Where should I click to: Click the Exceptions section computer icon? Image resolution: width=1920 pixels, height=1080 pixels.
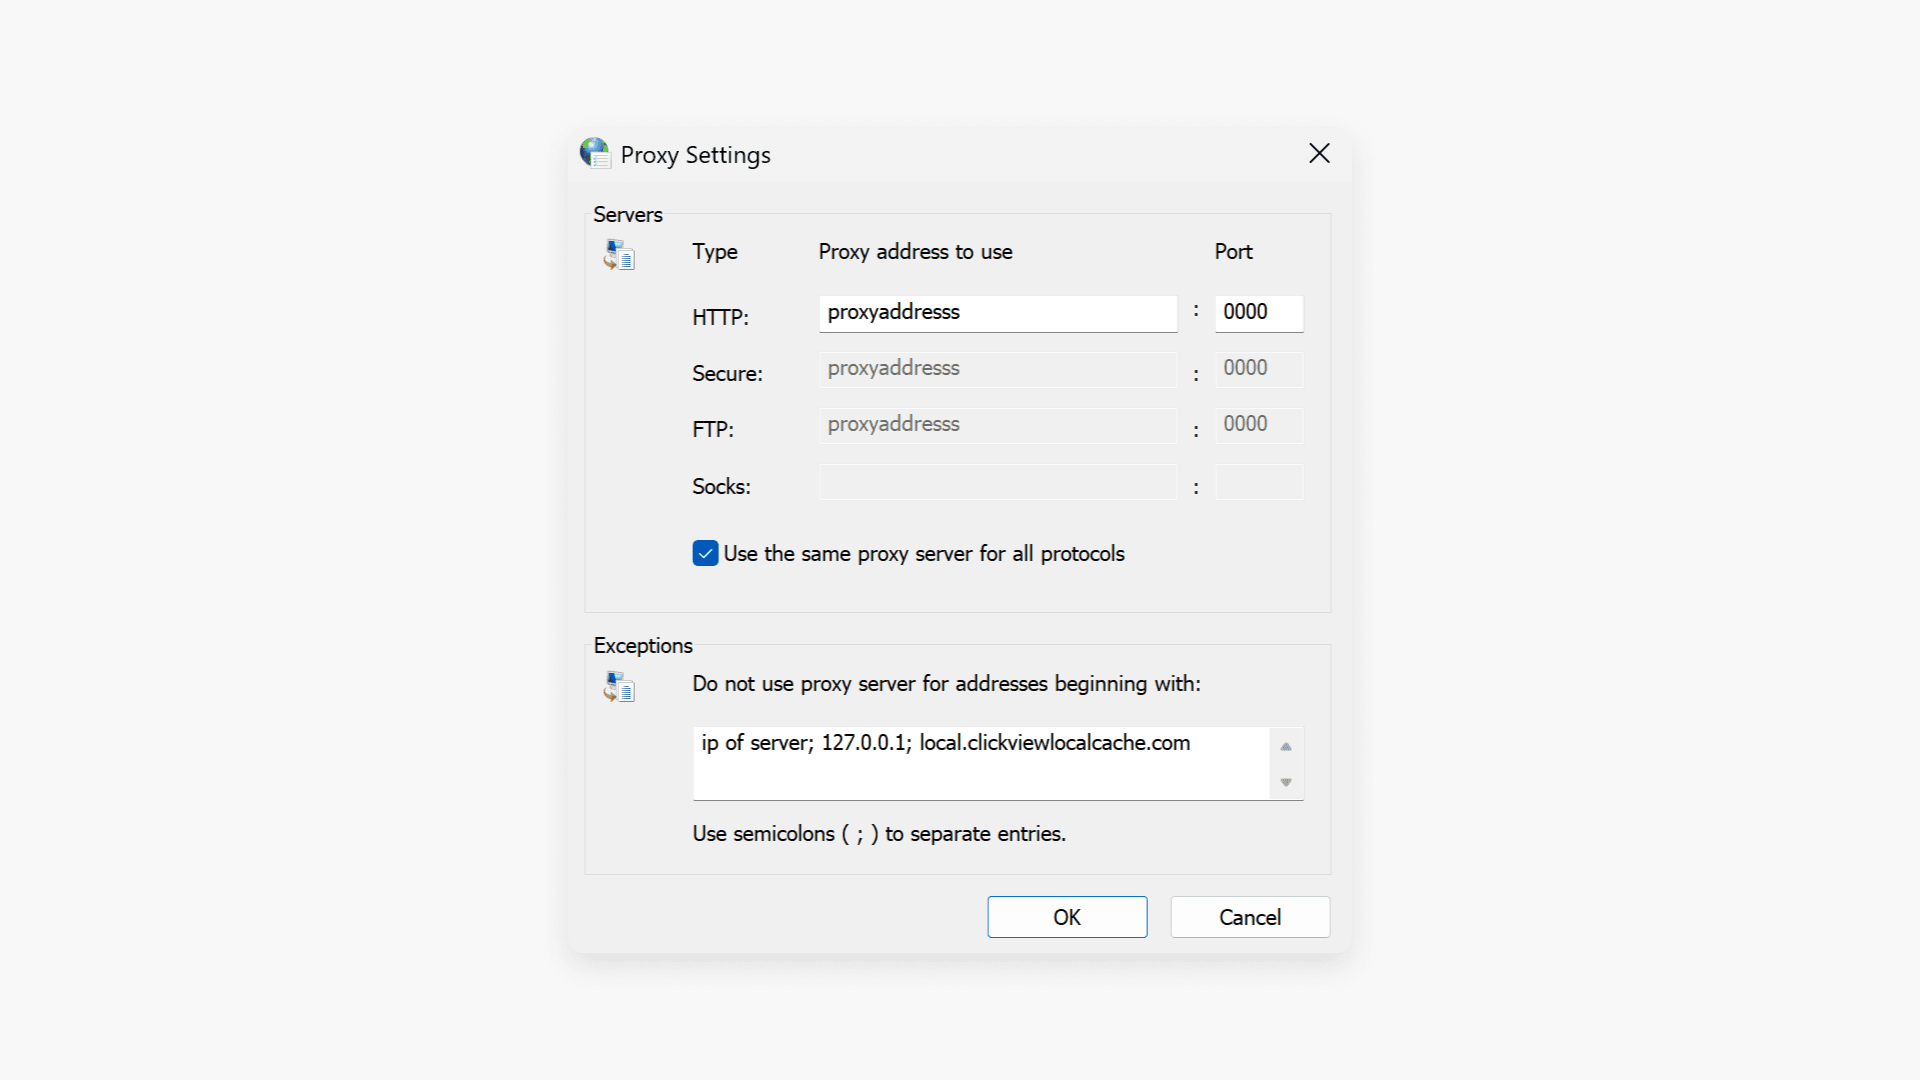pos(619,687)
